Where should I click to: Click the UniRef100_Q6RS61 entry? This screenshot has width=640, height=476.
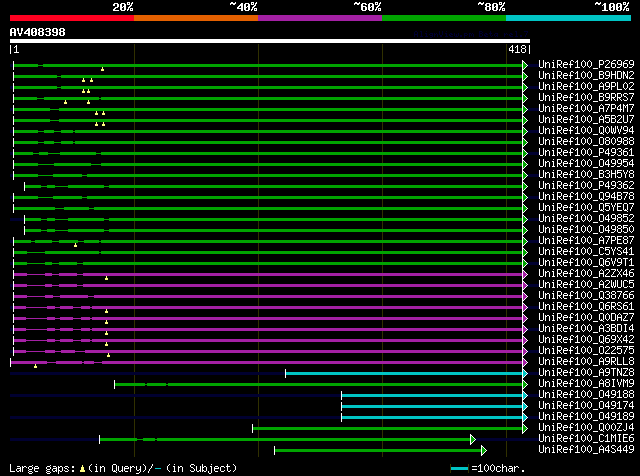coord(586,307)
